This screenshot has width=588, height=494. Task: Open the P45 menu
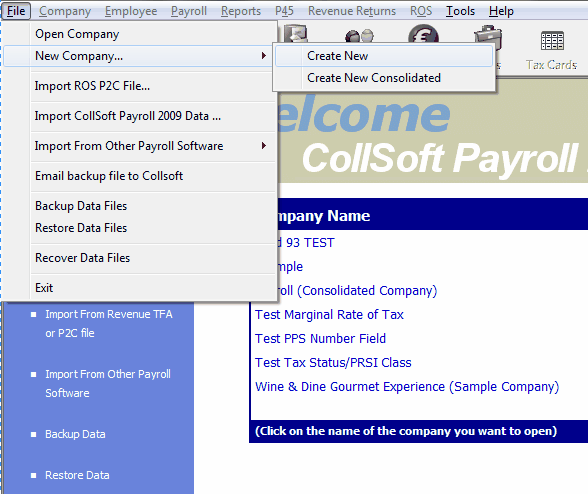pos(284,11)
